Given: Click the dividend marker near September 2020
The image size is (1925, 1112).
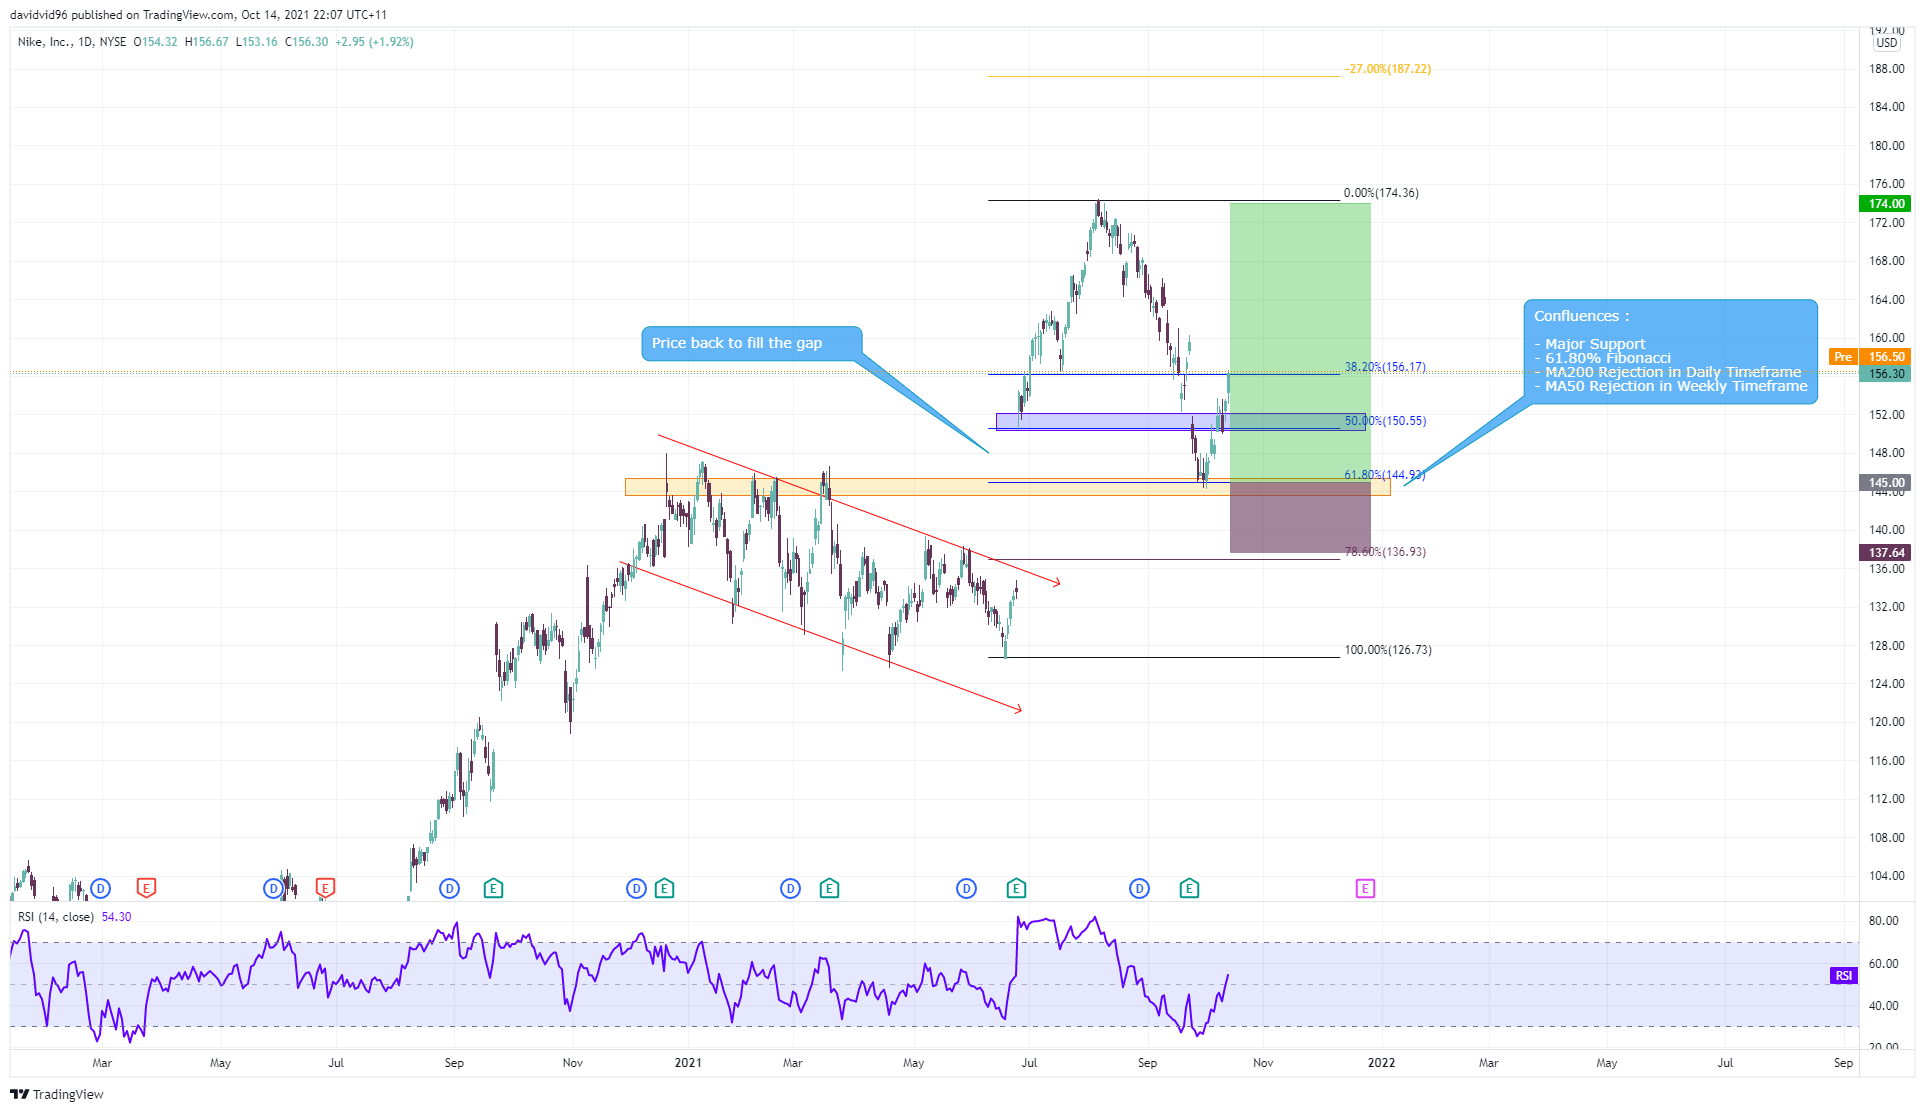Looking at the screenshot, I should tap(449, 888).
